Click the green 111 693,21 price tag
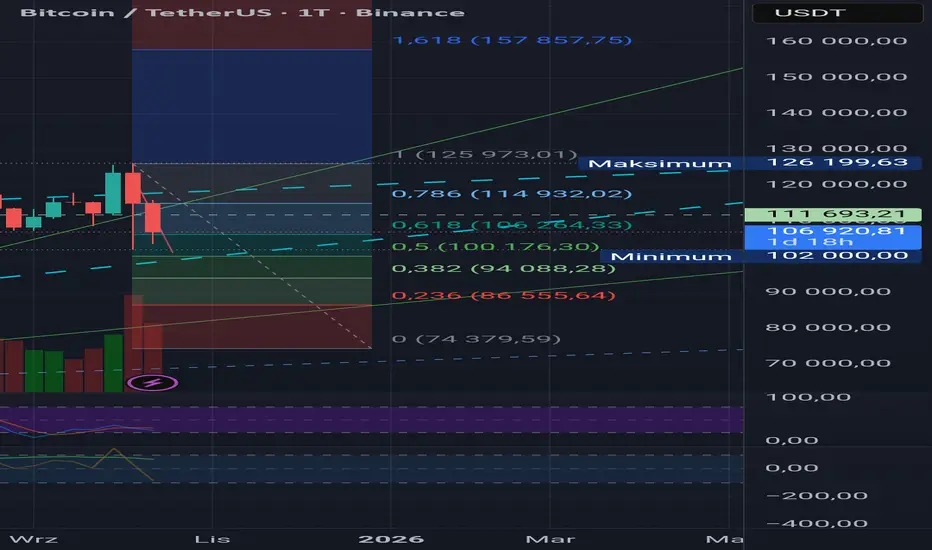Screen dimensions: 932x550 coord(833,214)
